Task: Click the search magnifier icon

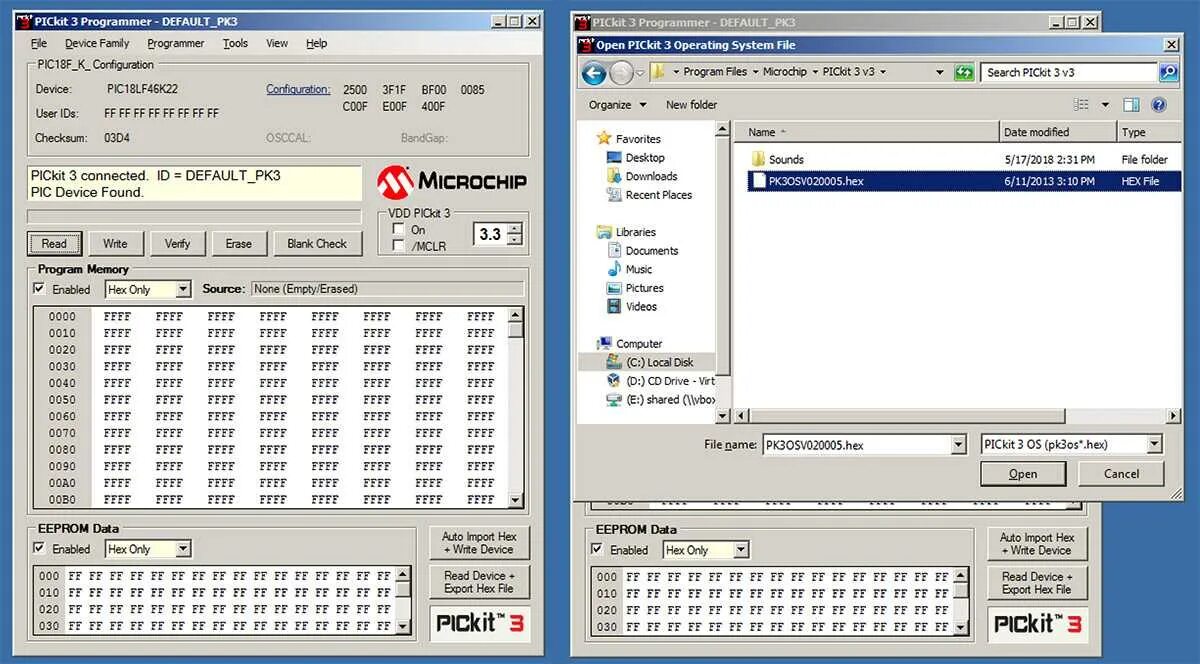Action: [x=1168, y=72]
